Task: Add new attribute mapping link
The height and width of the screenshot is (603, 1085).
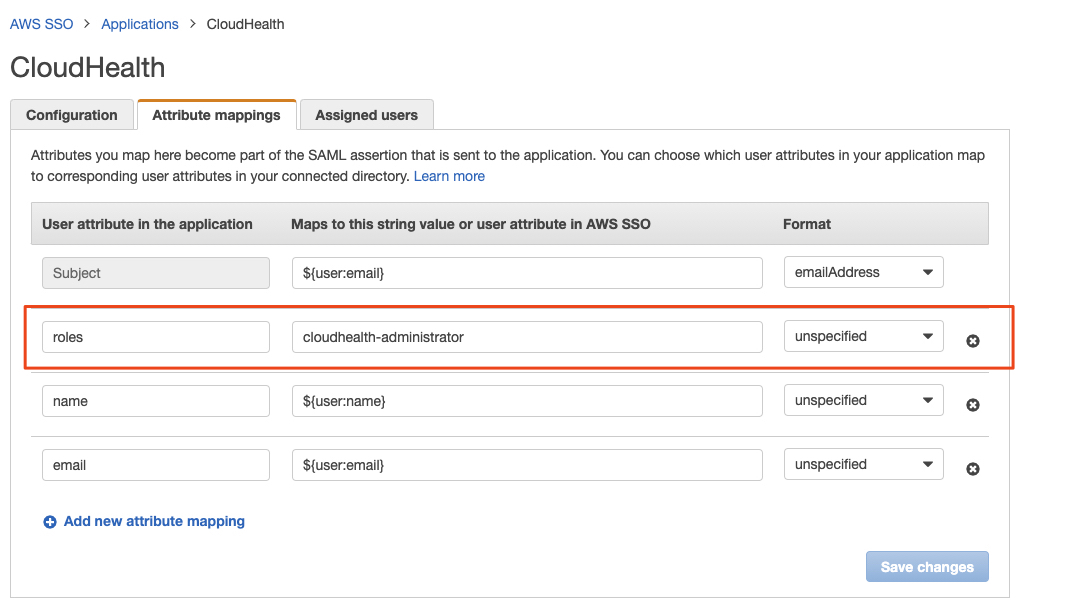Action: pos(154,521)
